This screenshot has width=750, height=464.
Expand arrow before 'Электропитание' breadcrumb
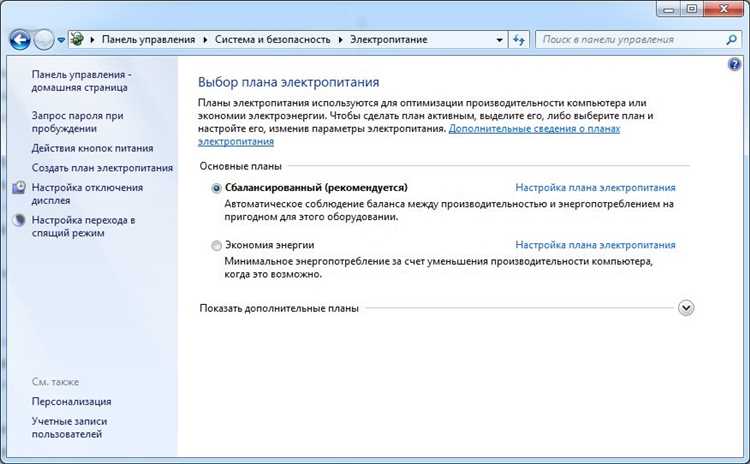[341, 40]
